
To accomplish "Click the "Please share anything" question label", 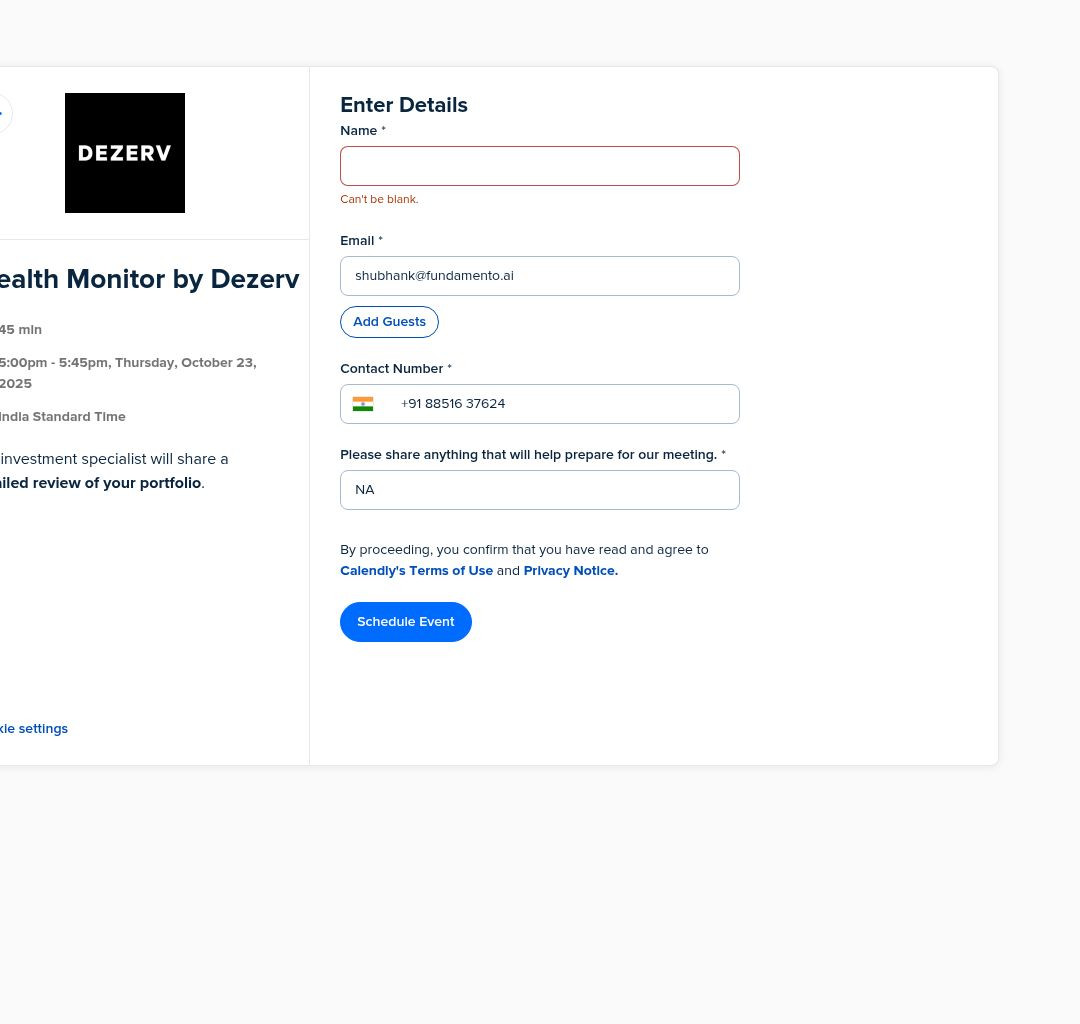I will (x=528, y=455).
